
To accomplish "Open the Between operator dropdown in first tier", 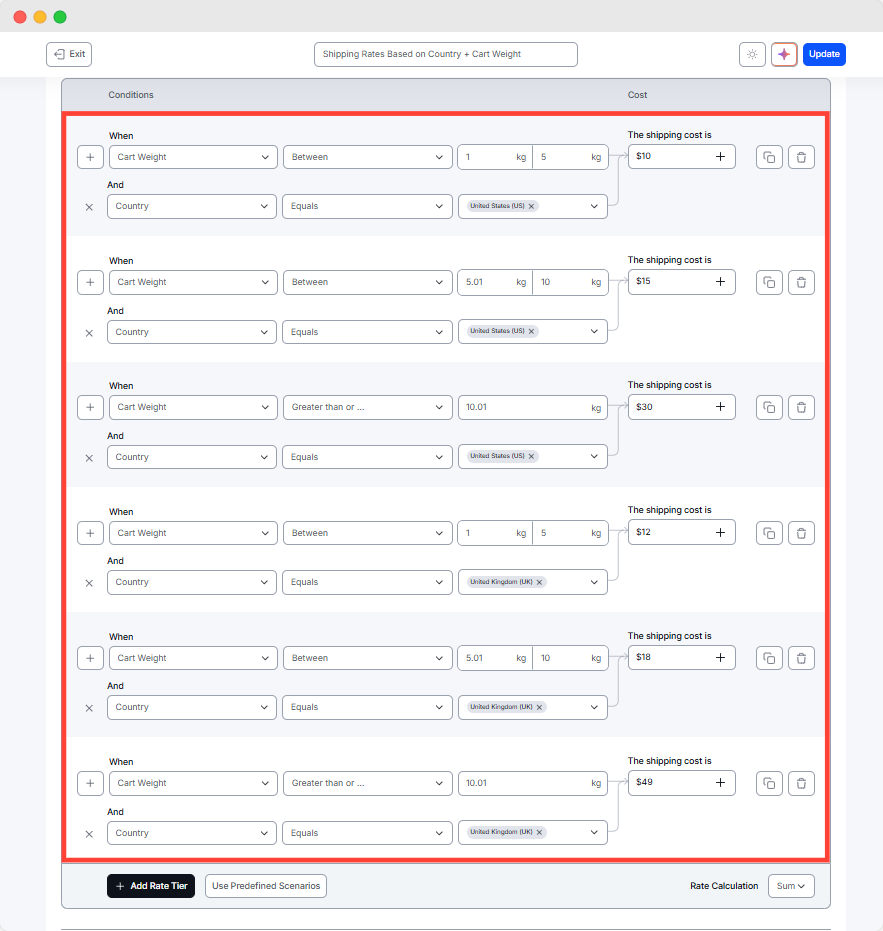I will pos(365,156).
